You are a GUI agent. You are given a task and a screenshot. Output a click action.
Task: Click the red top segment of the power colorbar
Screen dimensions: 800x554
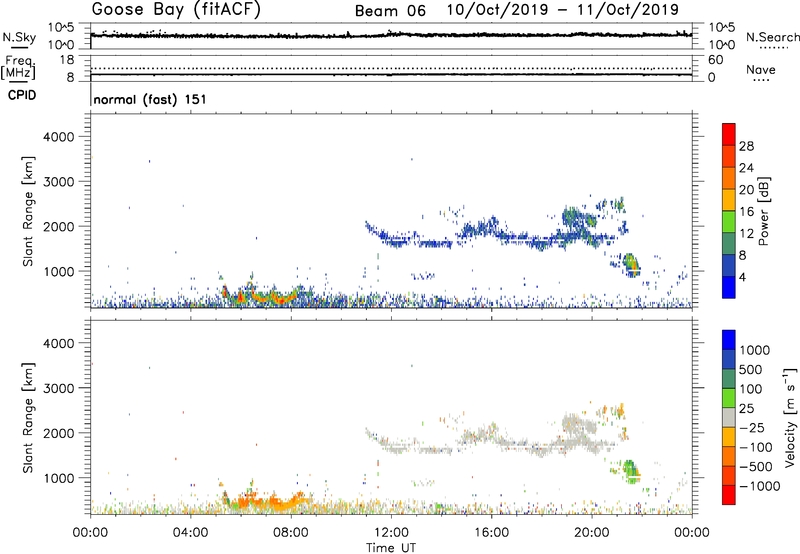tap(729, 134)
